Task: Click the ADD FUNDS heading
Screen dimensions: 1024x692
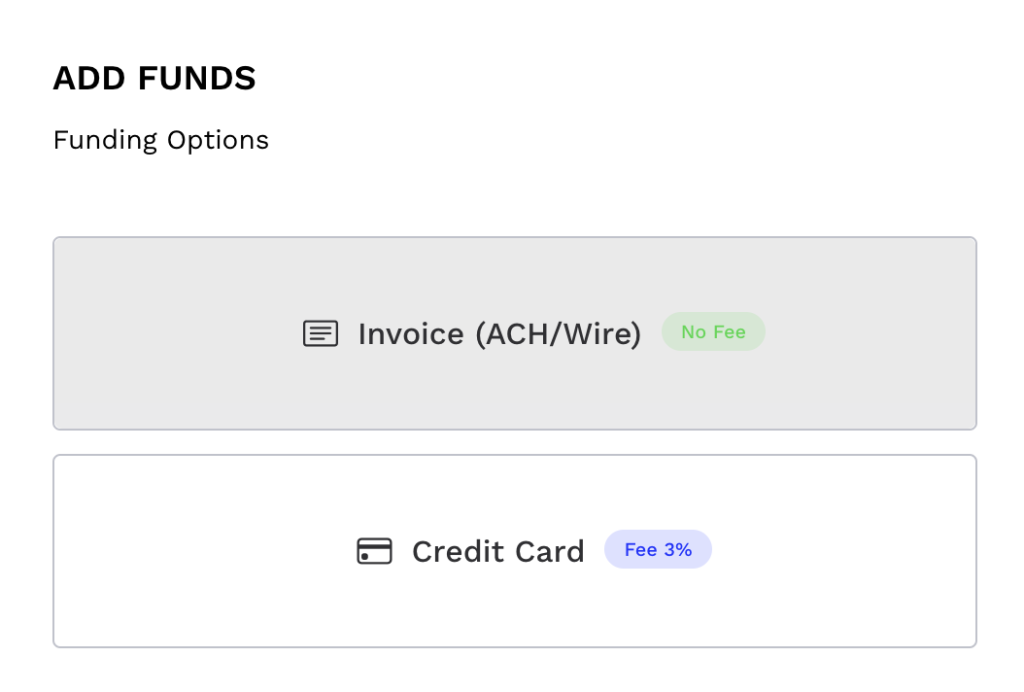Action: coord(154,77)
